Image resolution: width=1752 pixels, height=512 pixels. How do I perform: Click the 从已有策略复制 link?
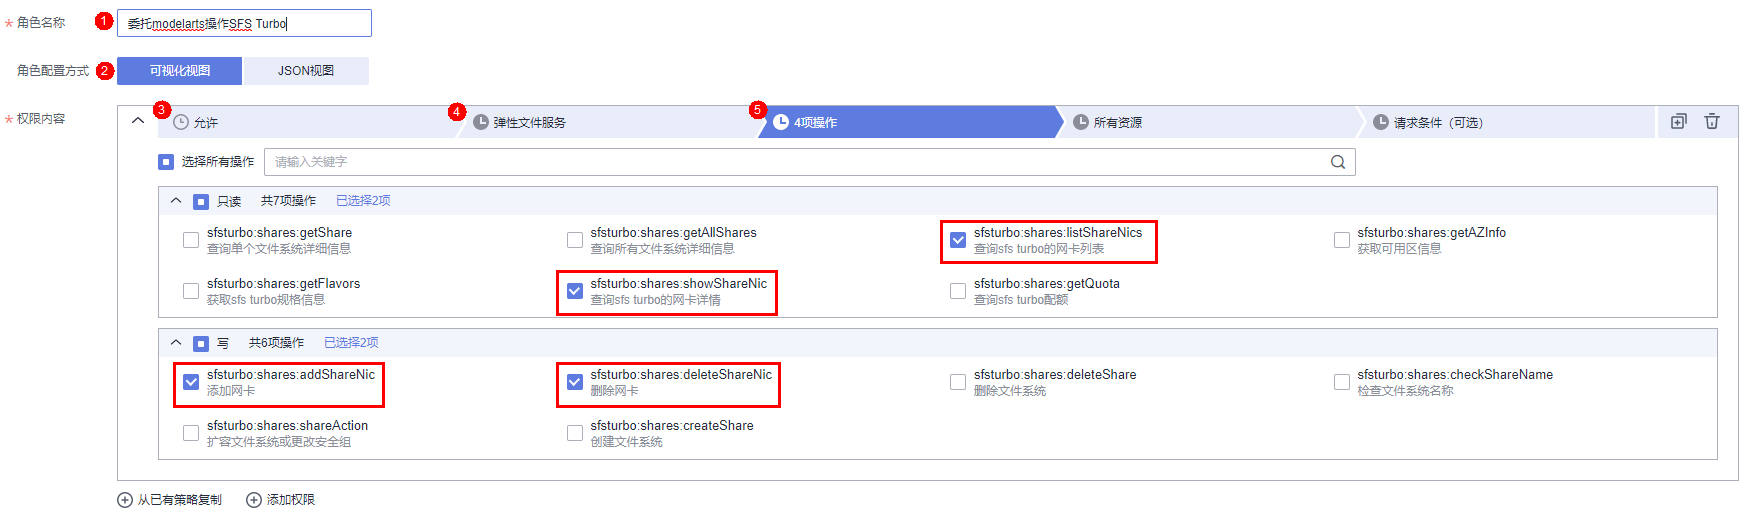[x=180, y=500]
